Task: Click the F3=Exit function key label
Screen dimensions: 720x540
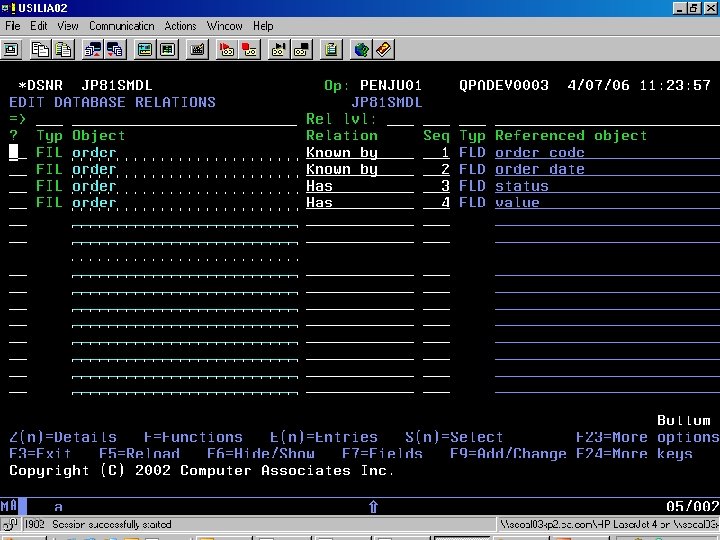Action: coord(40,453)
